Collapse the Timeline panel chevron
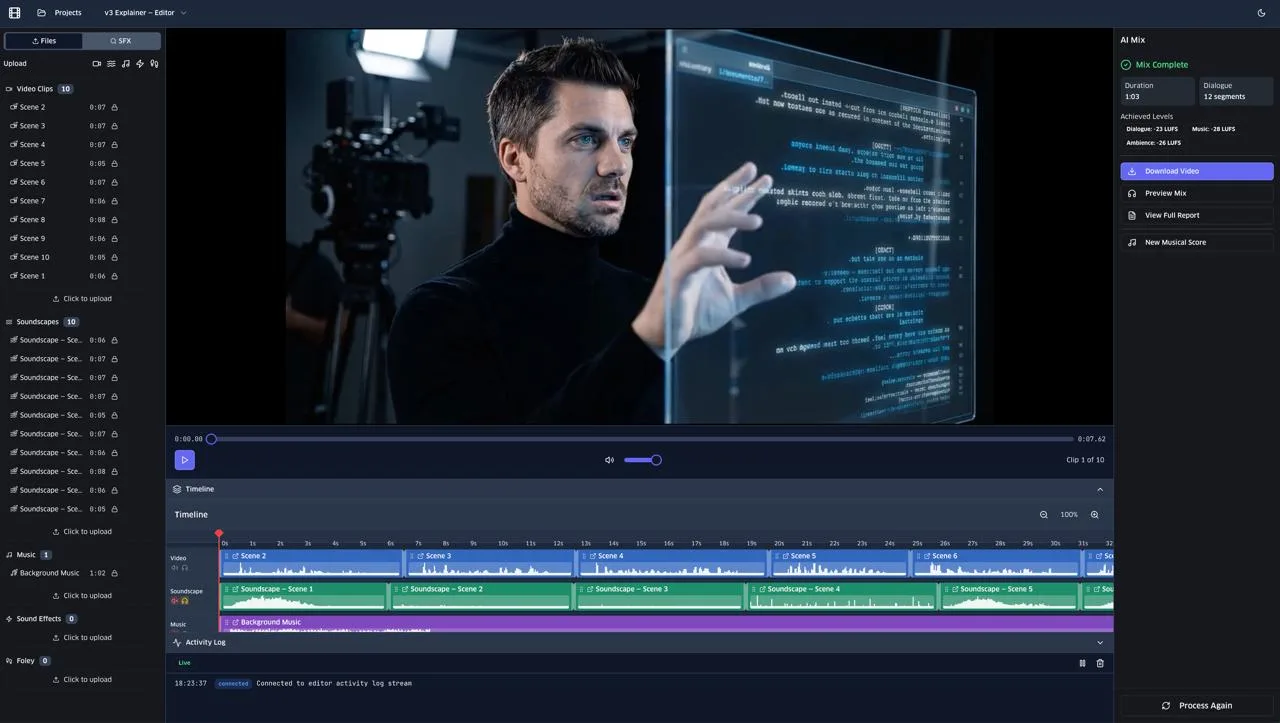Image resolution: width=1280 pixels, height=723 pixels. point(1100,489)
